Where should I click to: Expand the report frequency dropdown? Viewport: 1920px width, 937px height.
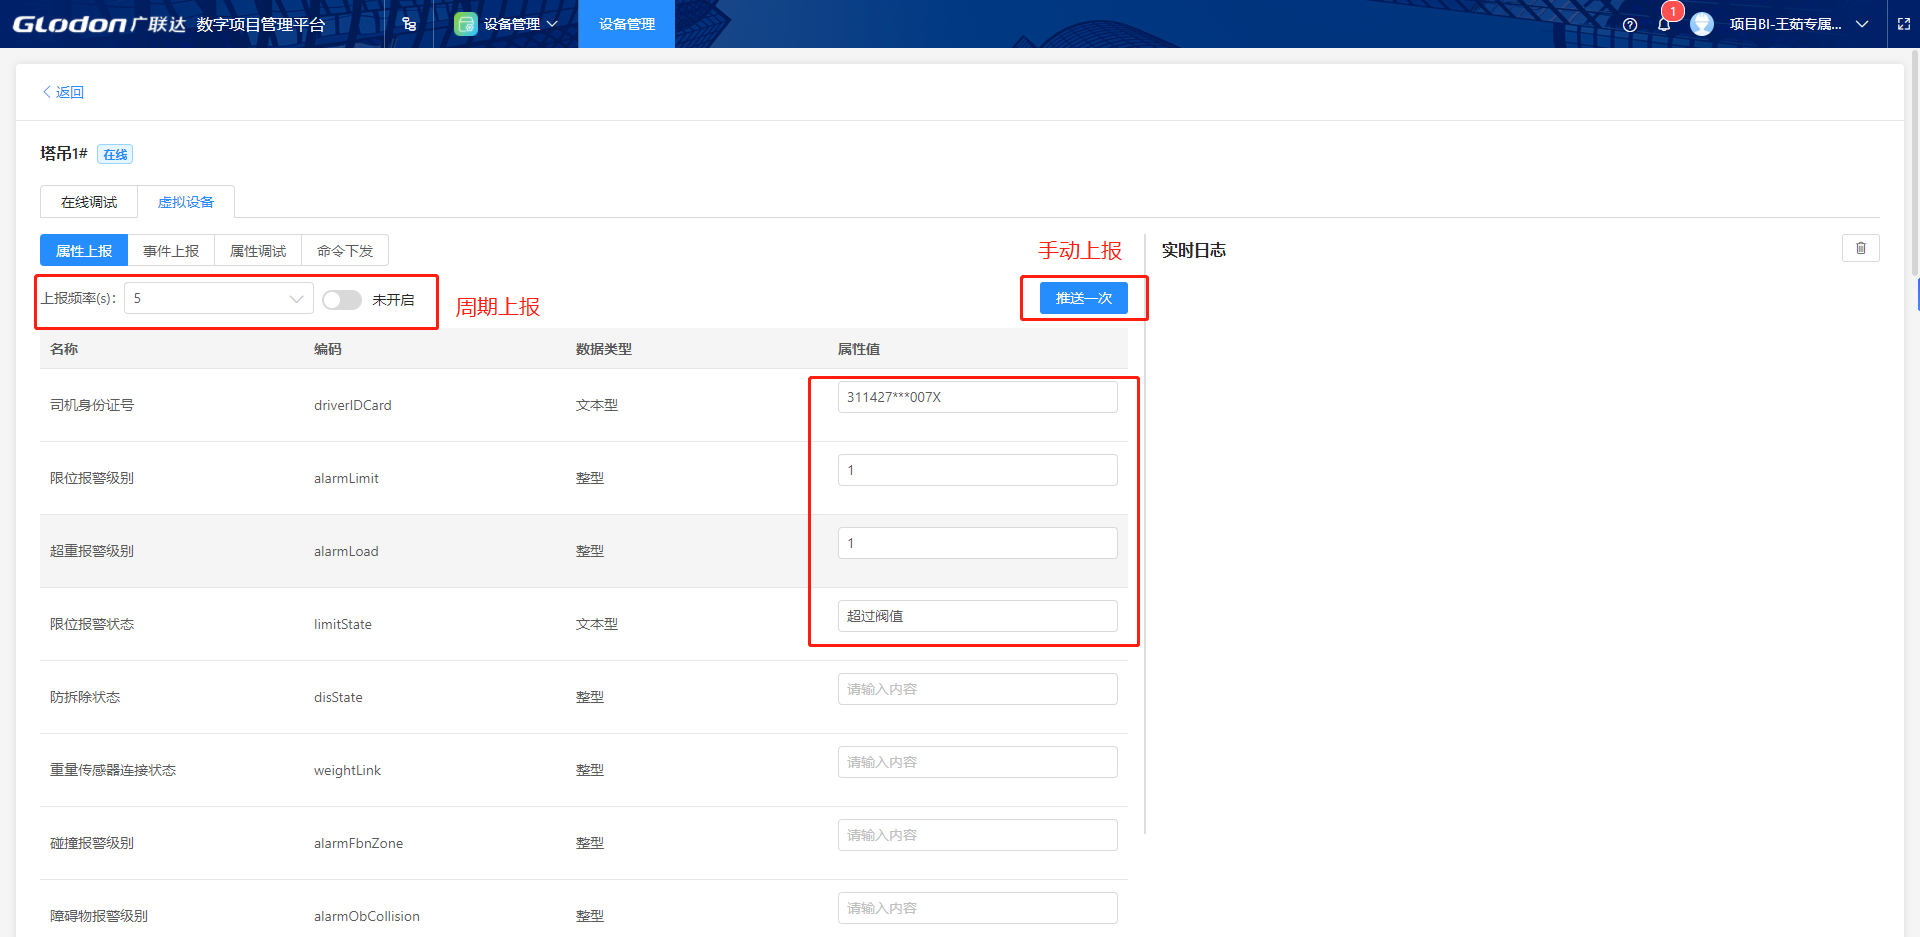[218, 298]
